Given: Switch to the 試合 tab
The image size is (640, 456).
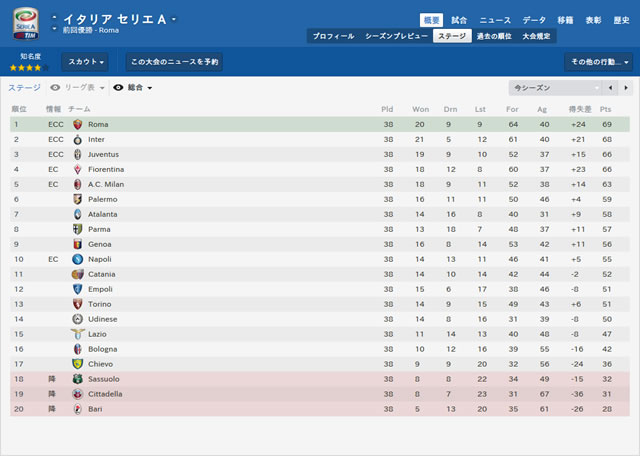Looking at the screenshot, I should [x=459, y=20].
